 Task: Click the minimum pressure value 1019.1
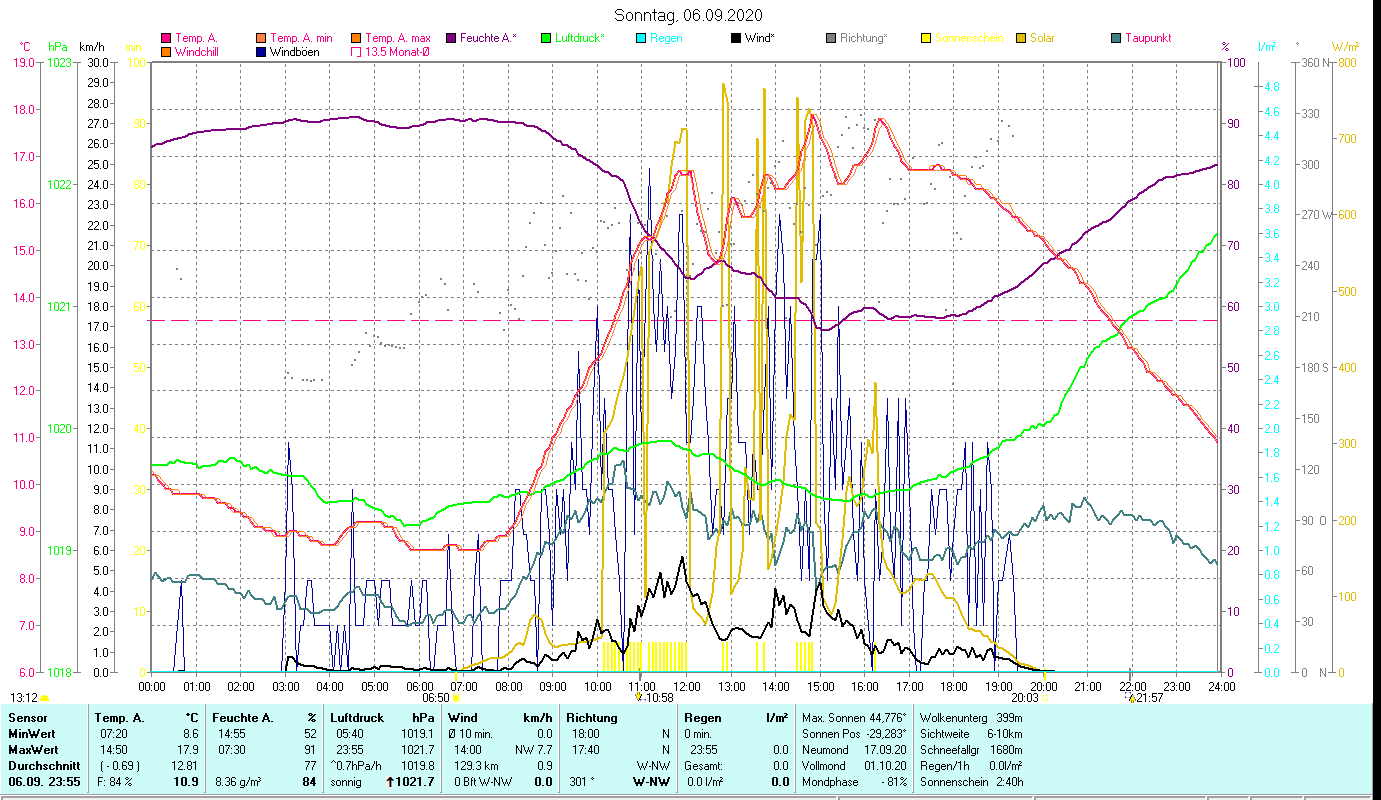[418, 734]
